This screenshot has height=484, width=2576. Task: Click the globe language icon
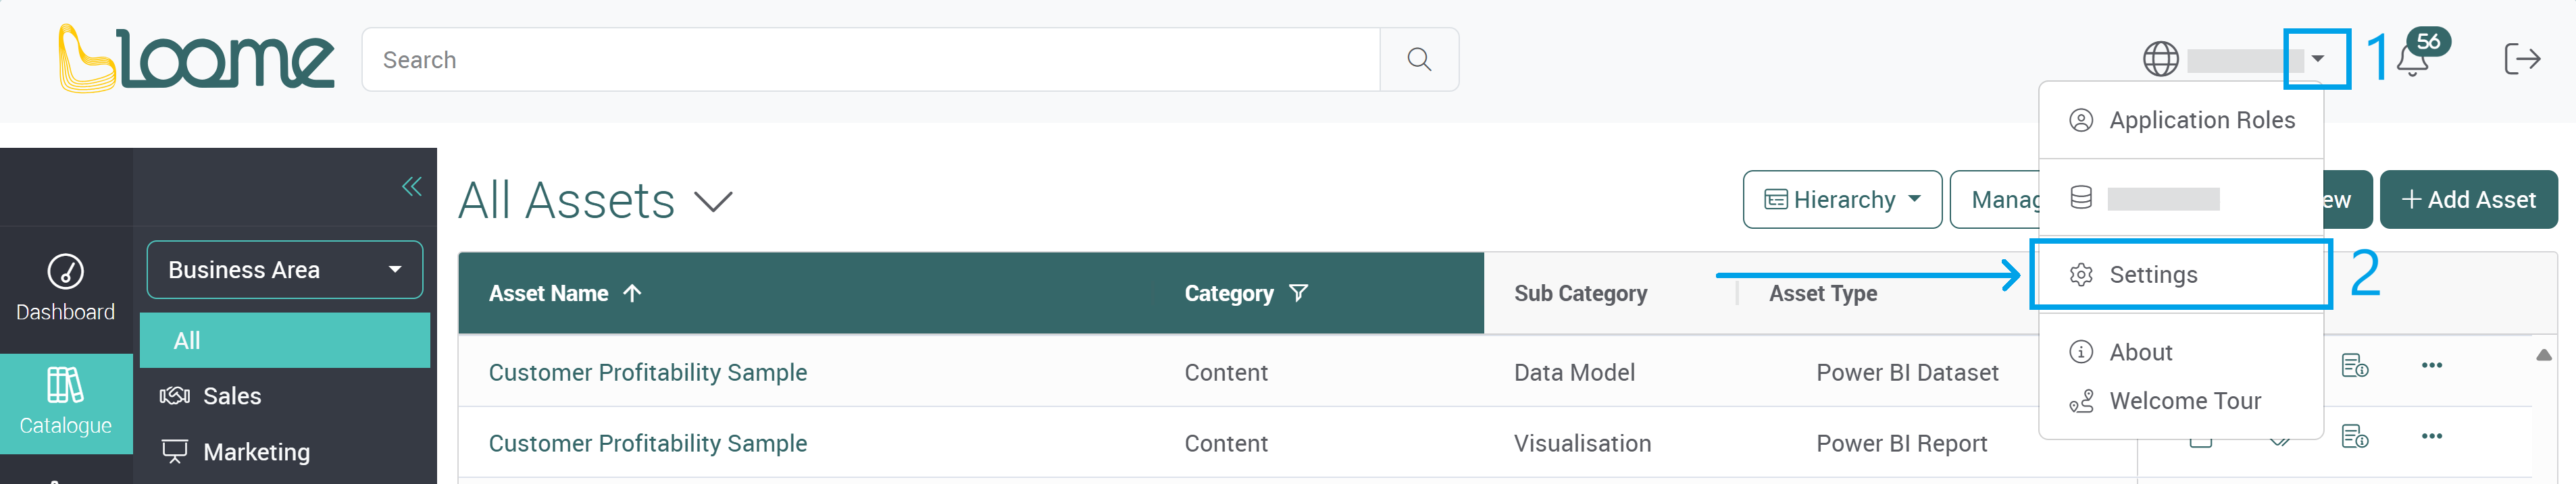coord(2160,59)
